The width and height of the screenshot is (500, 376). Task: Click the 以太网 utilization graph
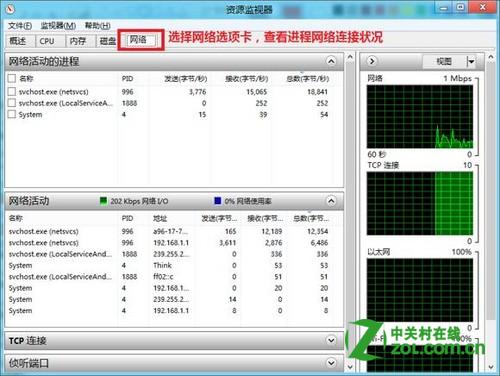pos(420,290)
